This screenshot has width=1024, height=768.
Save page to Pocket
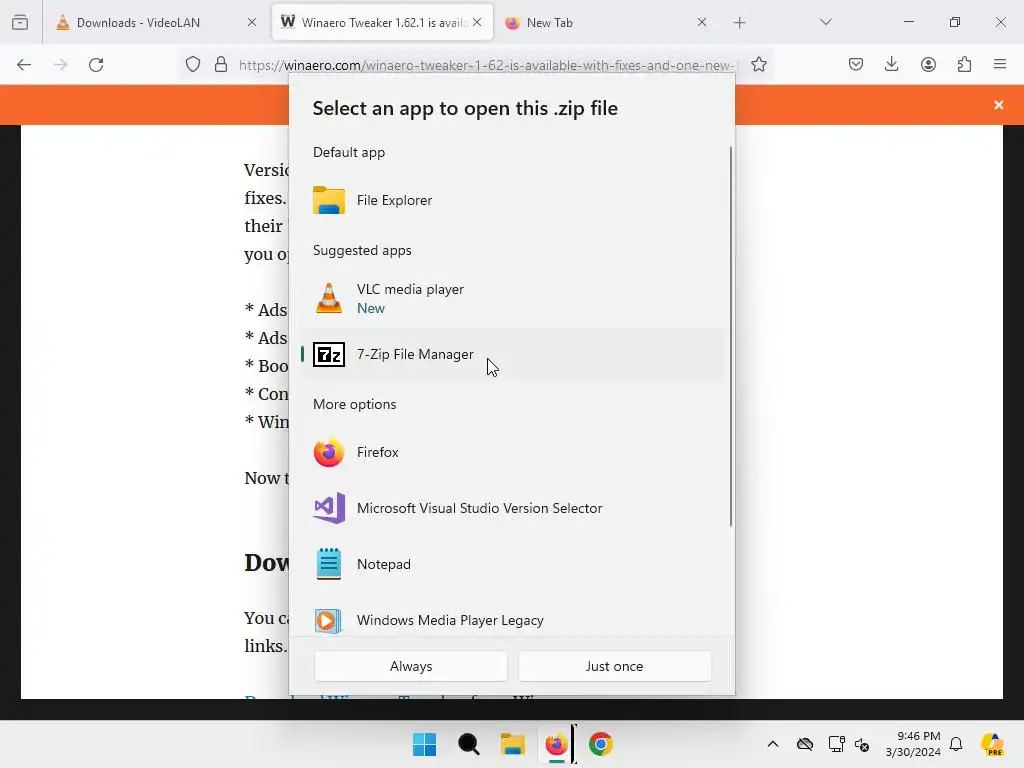(x=856, y=64)
